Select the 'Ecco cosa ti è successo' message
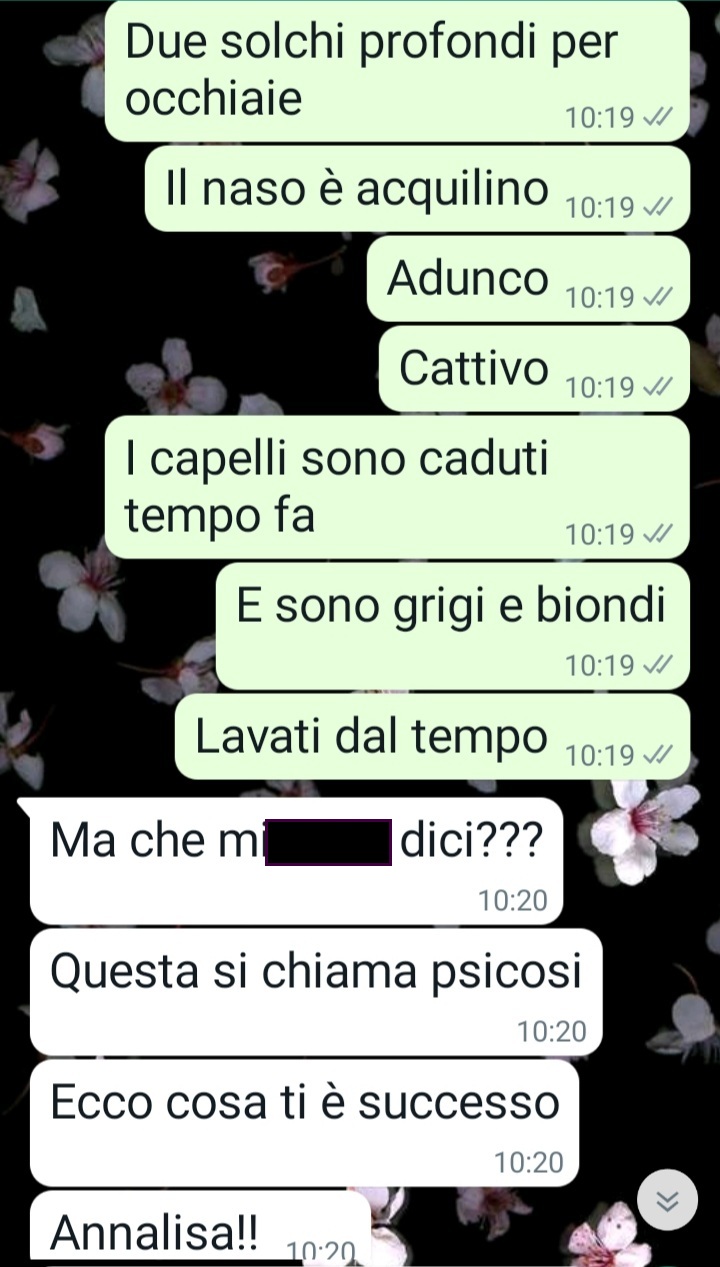 pyautogui.click(x=304, y=1123)
